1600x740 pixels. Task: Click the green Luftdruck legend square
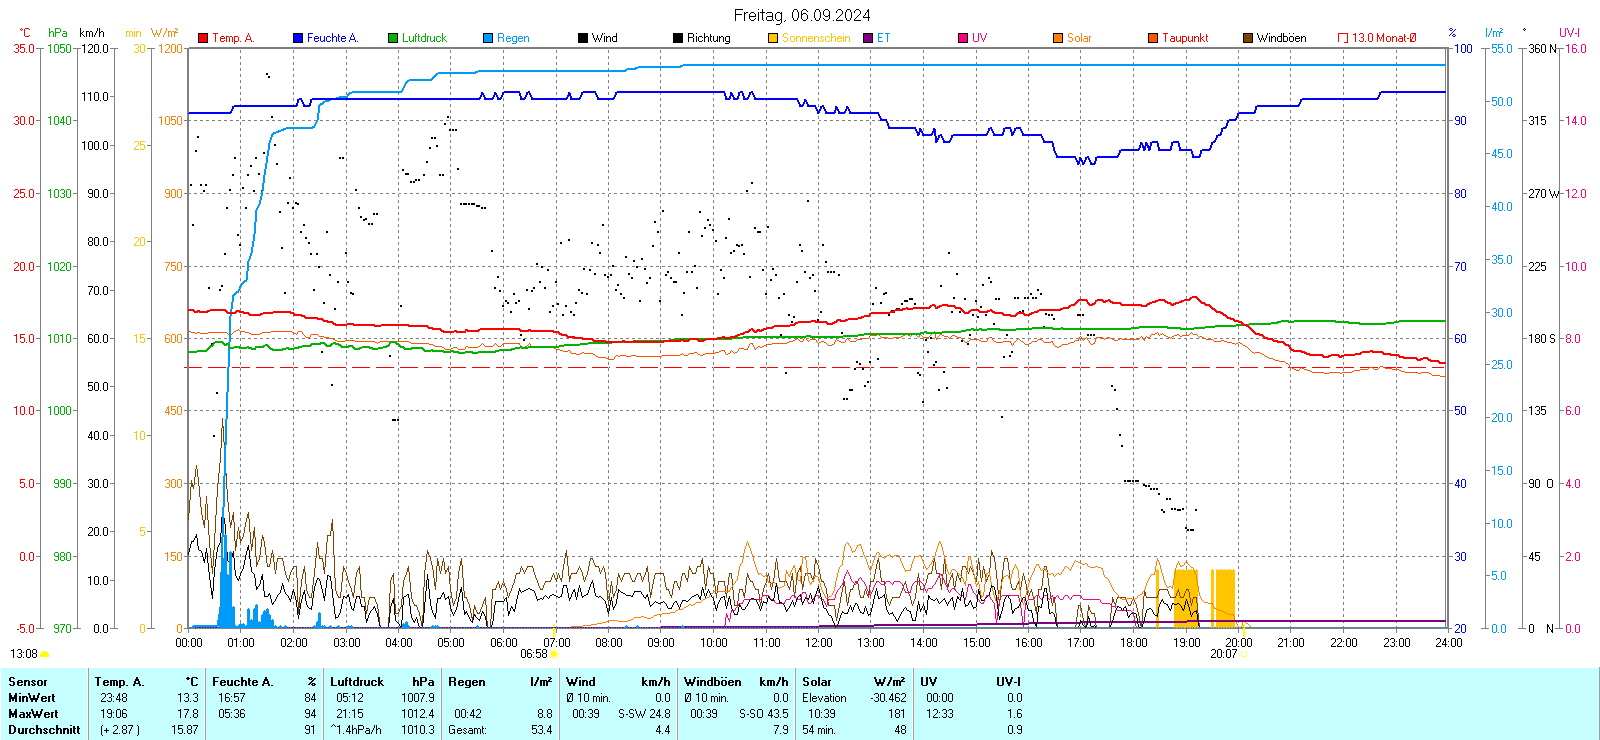393,38
